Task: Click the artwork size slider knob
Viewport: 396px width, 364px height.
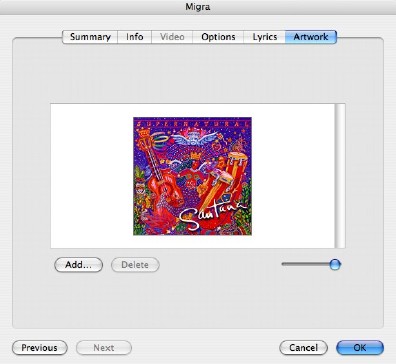Action: (x=335, y=264)
